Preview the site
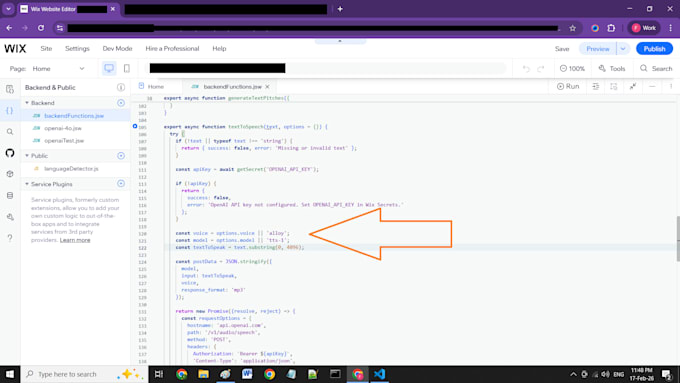680x383 pixels. pos(598,49)
